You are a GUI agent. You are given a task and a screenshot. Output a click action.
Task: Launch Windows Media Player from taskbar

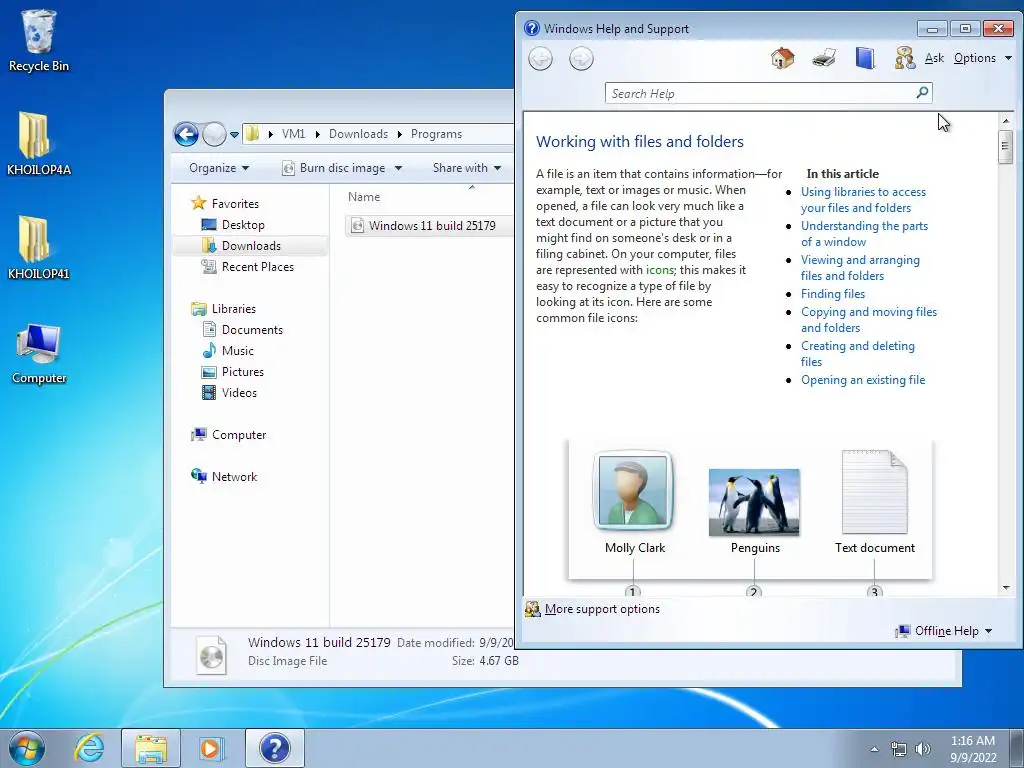pyautogui.click(x=212, y=748)
